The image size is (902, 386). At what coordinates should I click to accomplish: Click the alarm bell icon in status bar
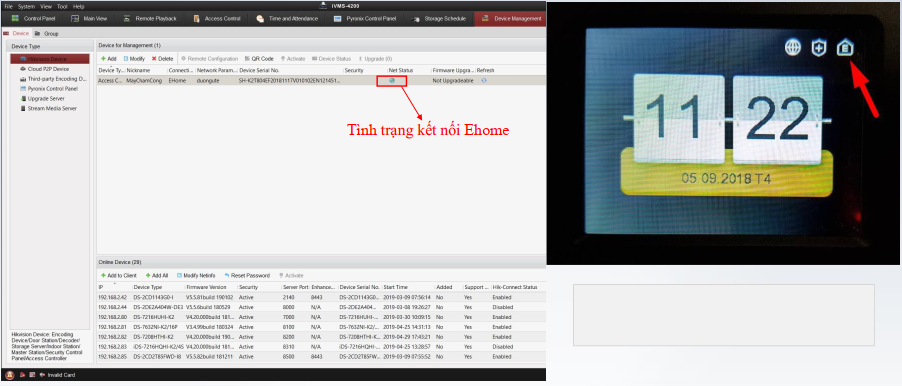9,375
